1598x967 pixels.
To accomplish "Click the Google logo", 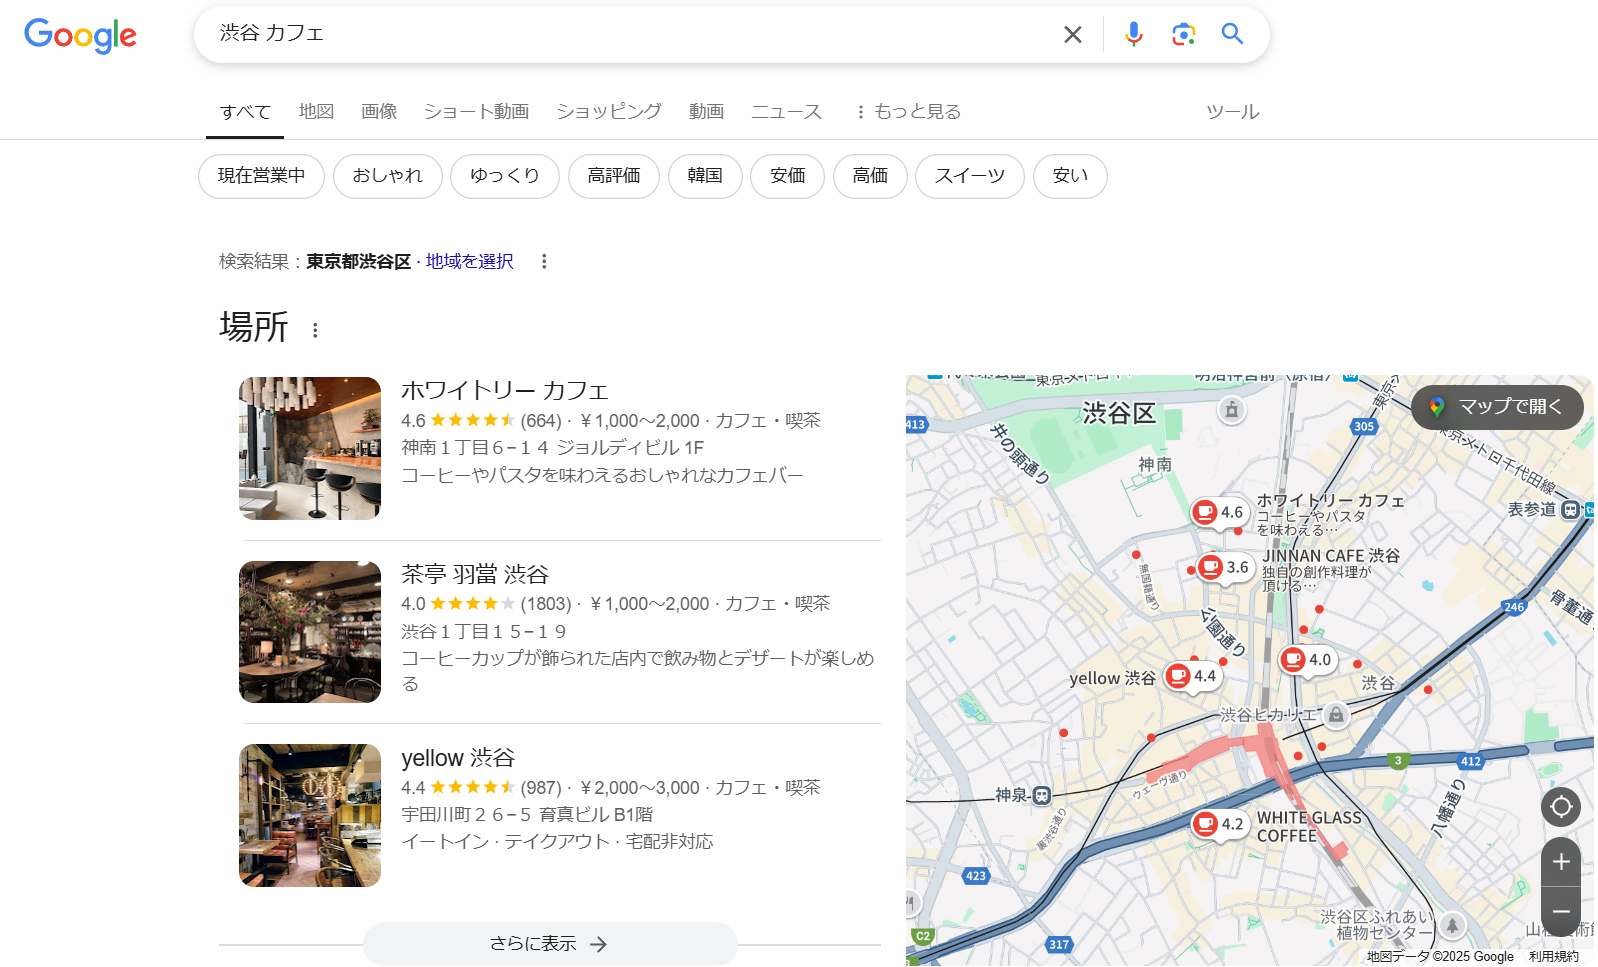I will (x=80, y=36).
